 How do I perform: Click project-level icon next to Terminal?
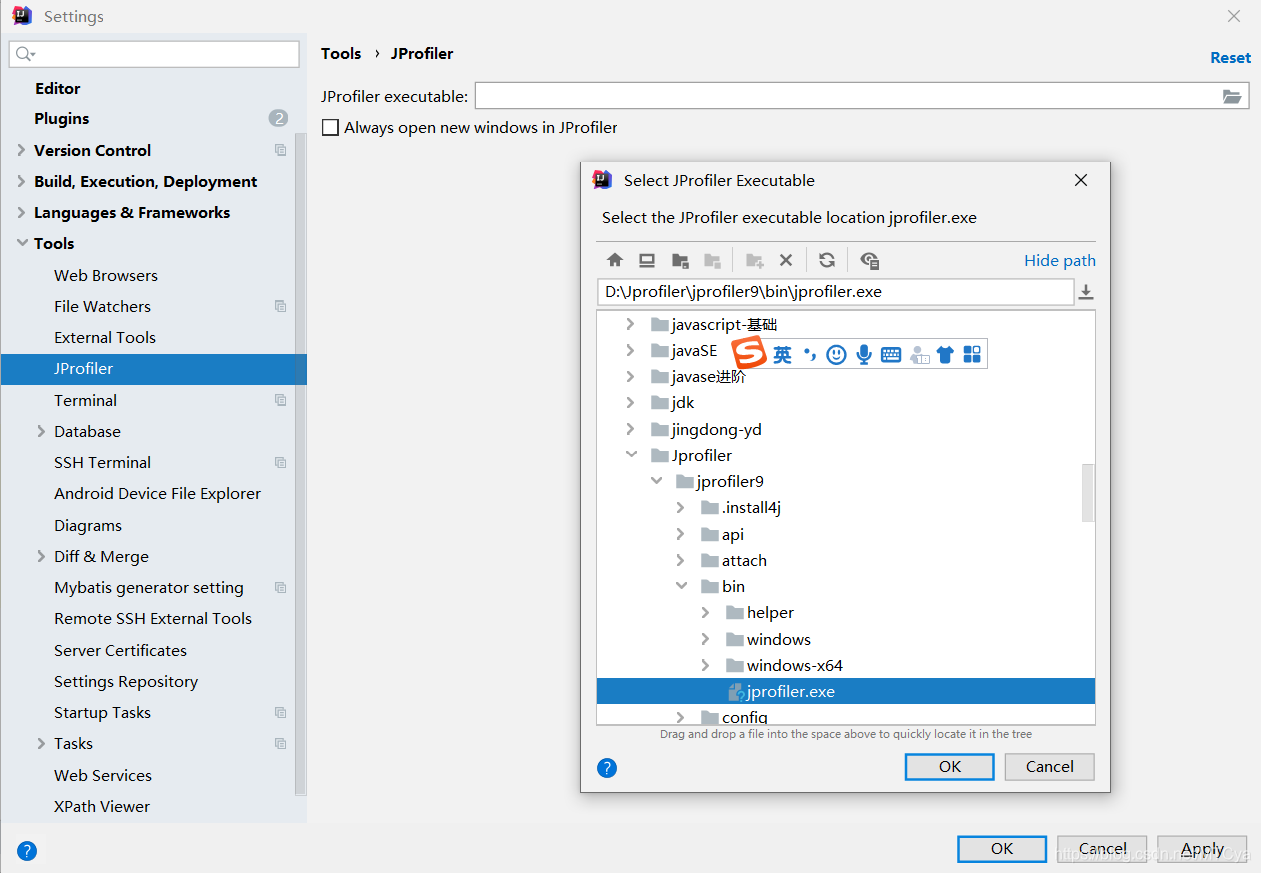click(280, 400)
